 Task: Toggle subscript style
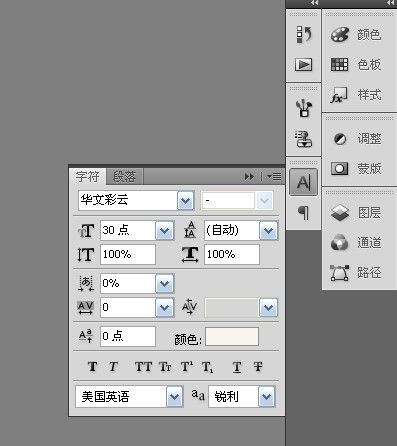[207, 367]
